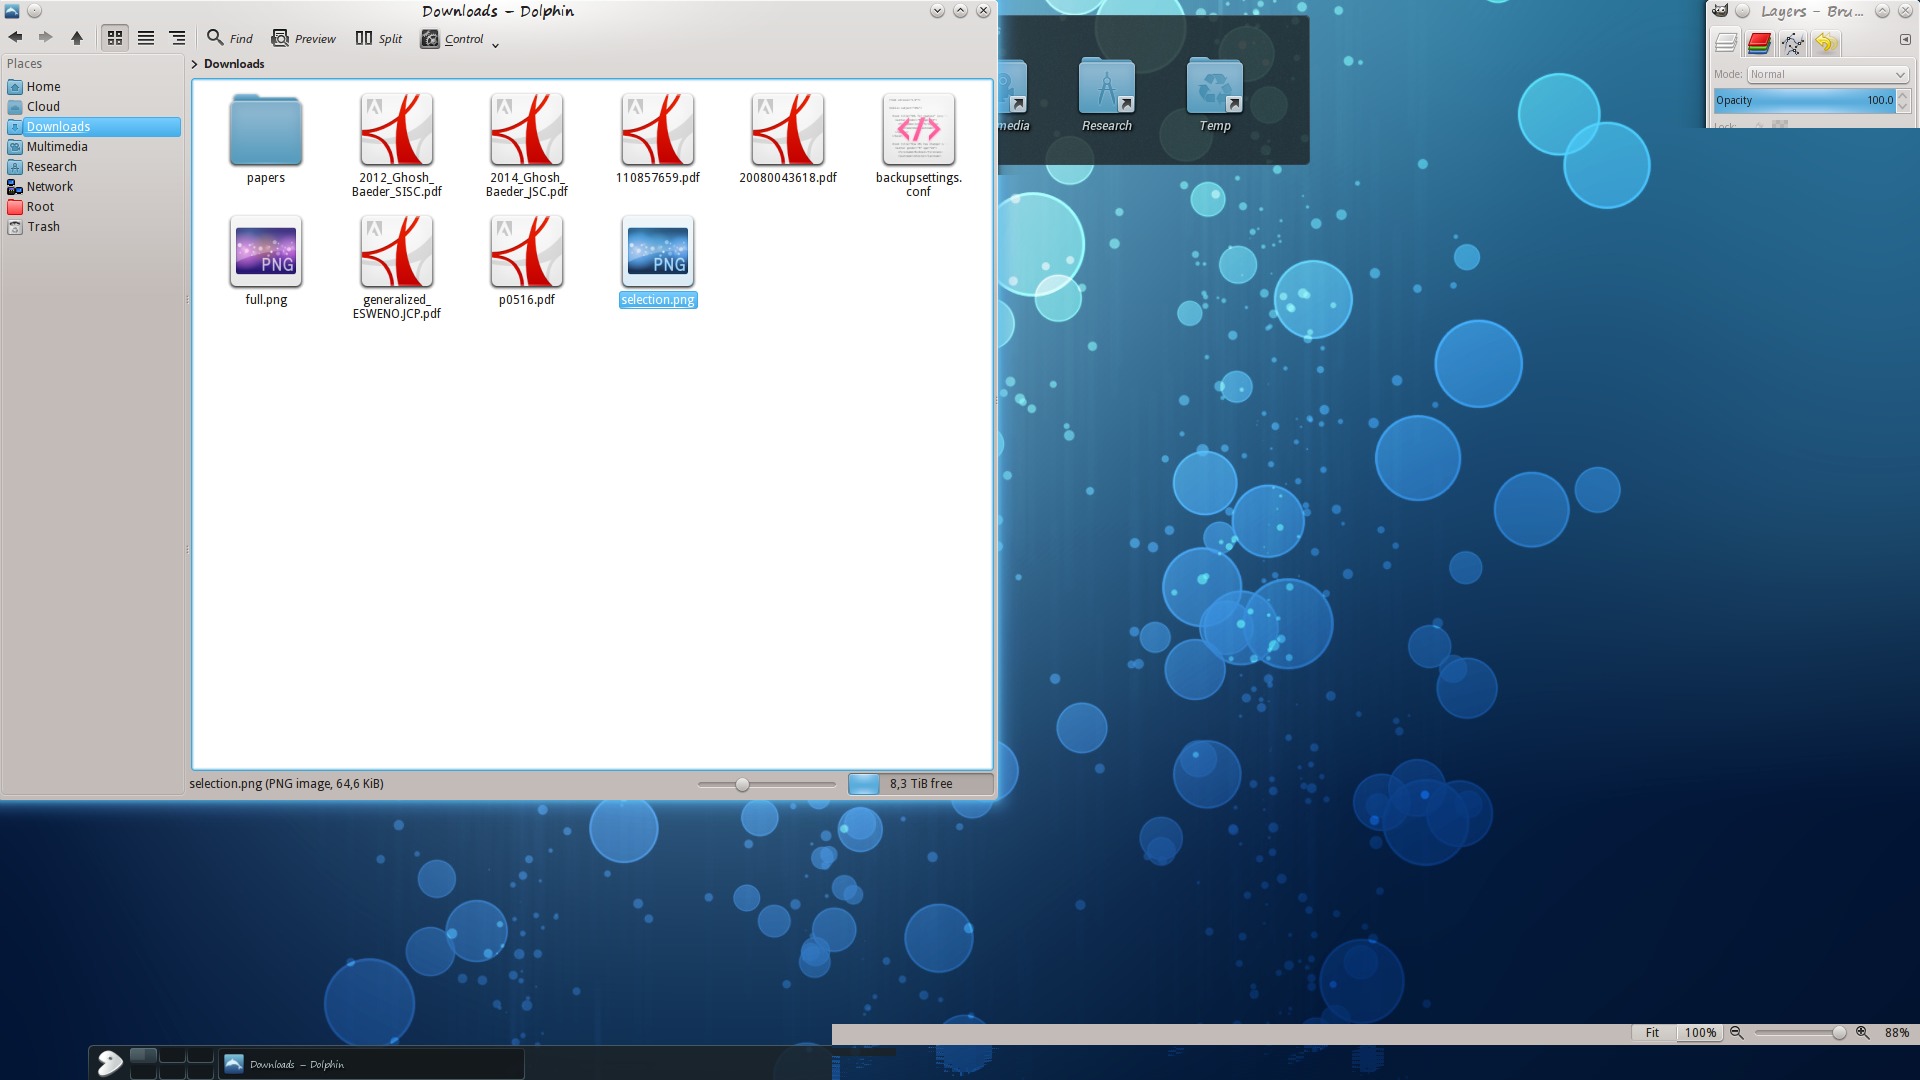1920x1080 pixels.
Task: Go up to parent folder
Action: (x=77, y=38)
